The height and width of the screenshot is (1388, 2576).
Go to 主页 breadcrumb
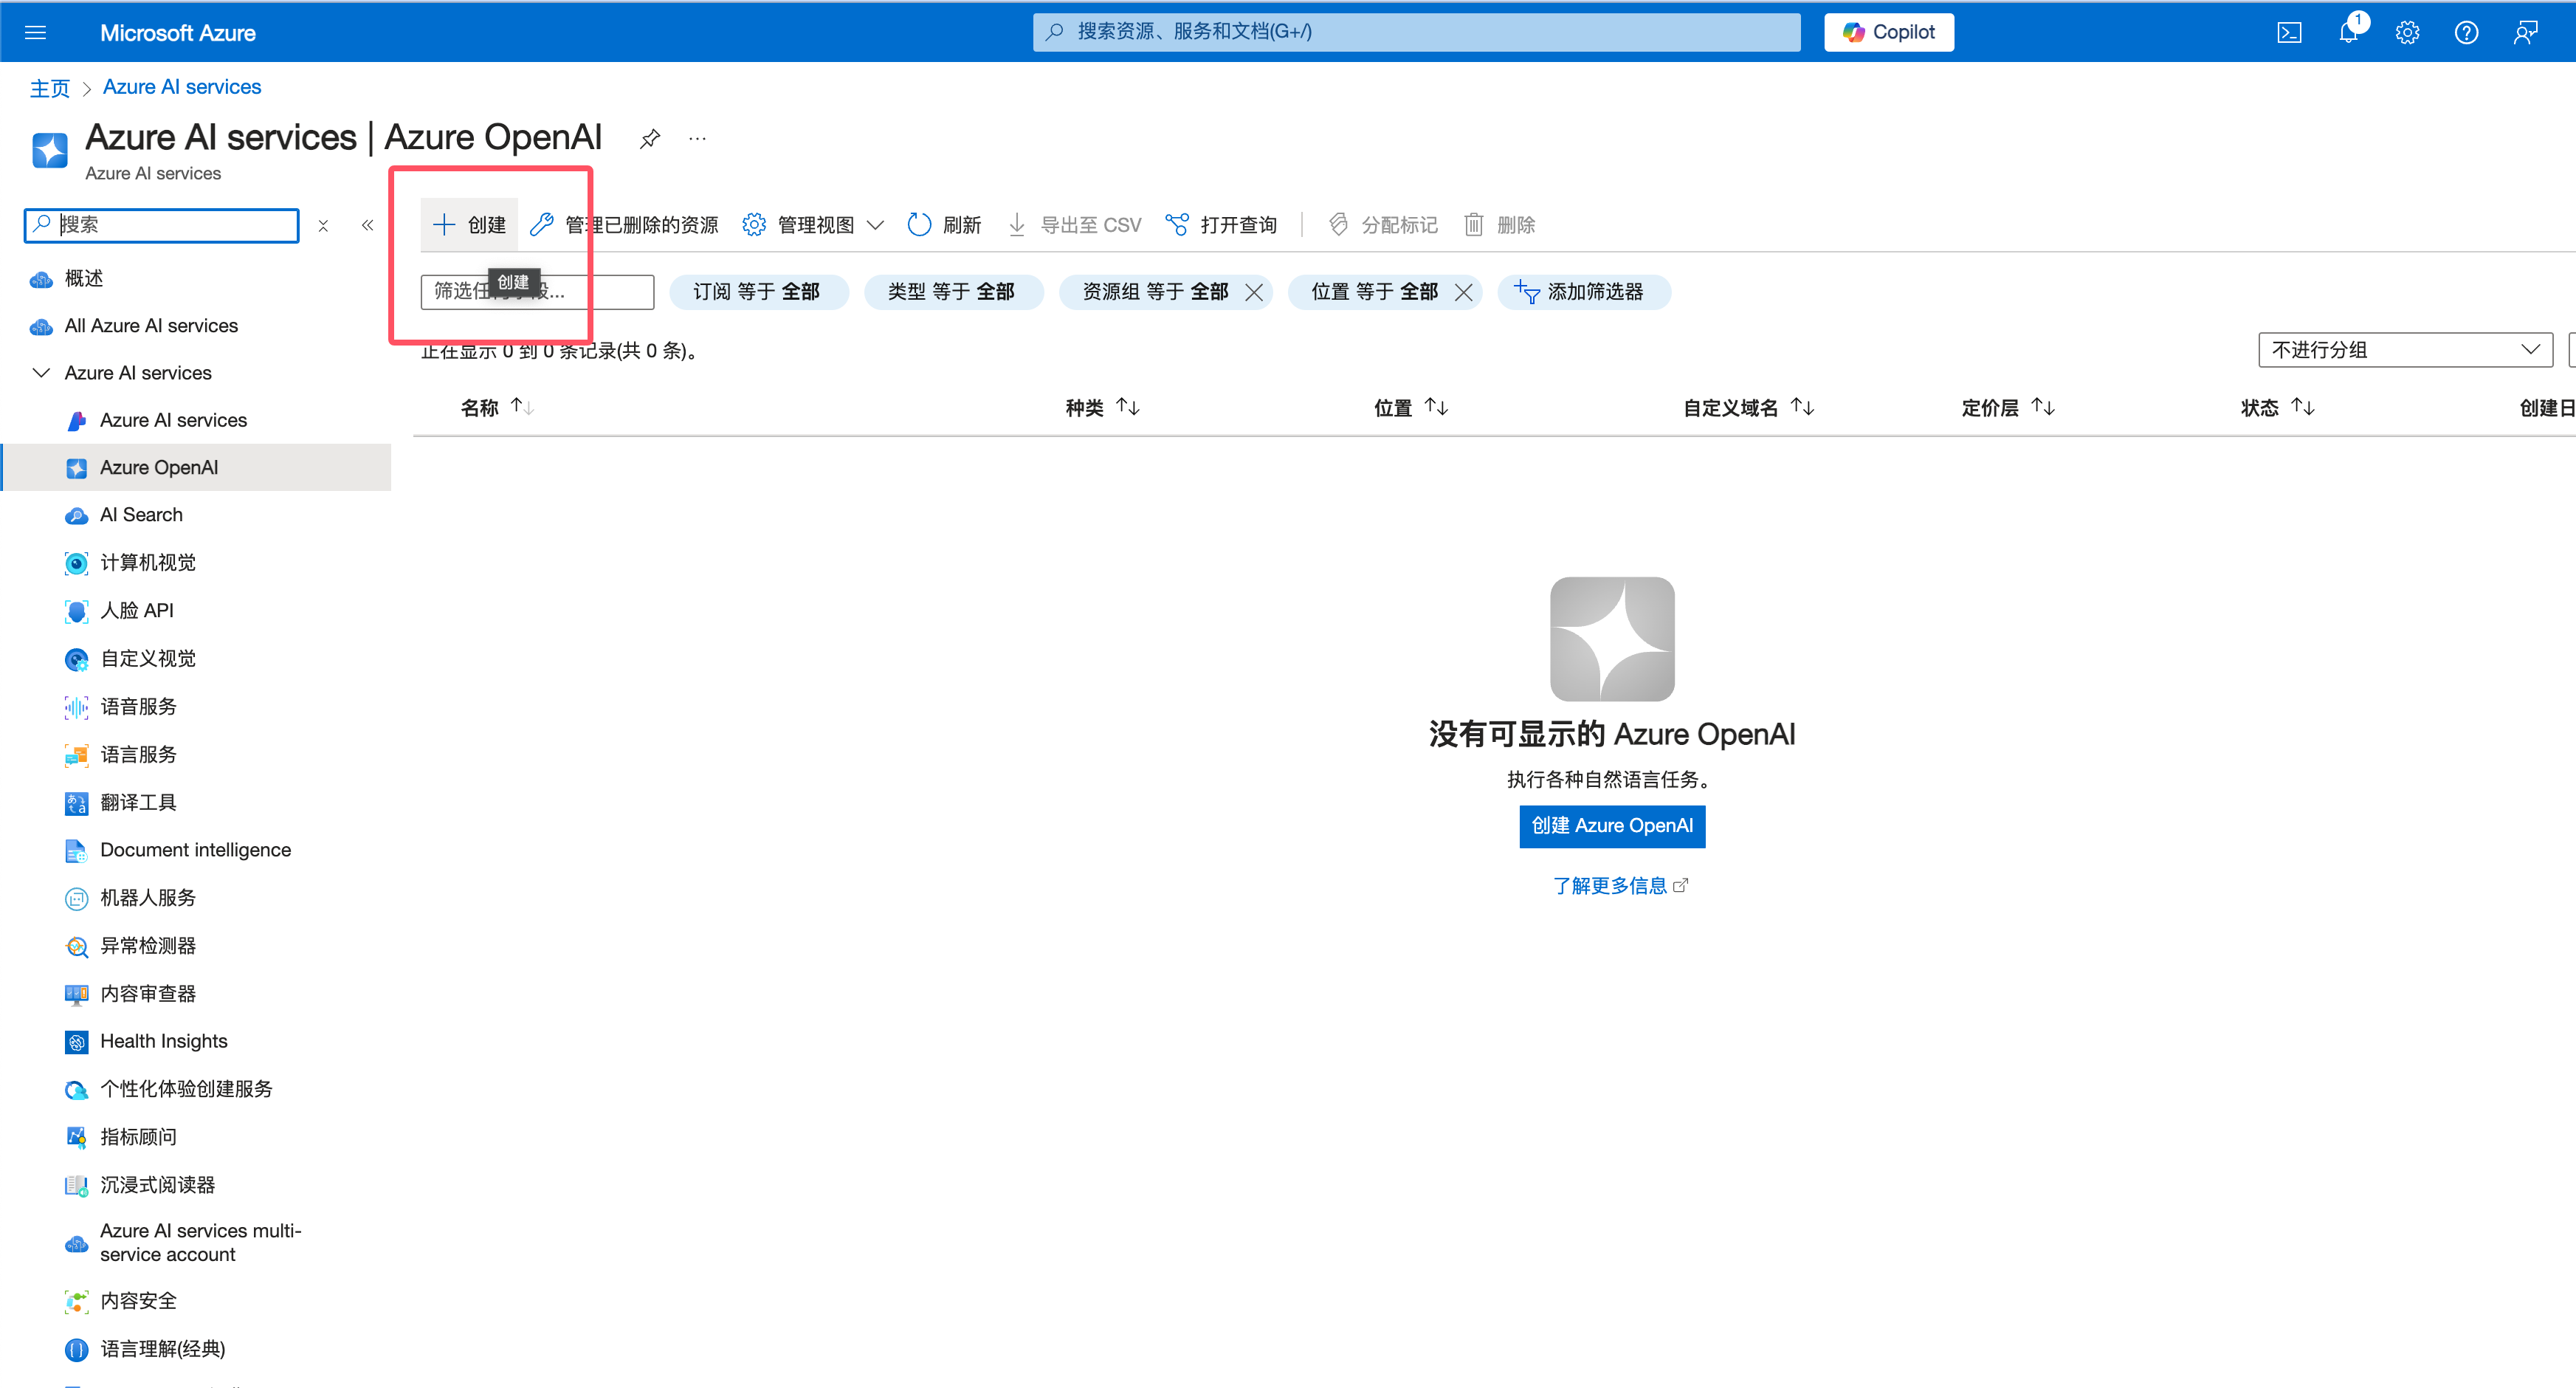50,88
